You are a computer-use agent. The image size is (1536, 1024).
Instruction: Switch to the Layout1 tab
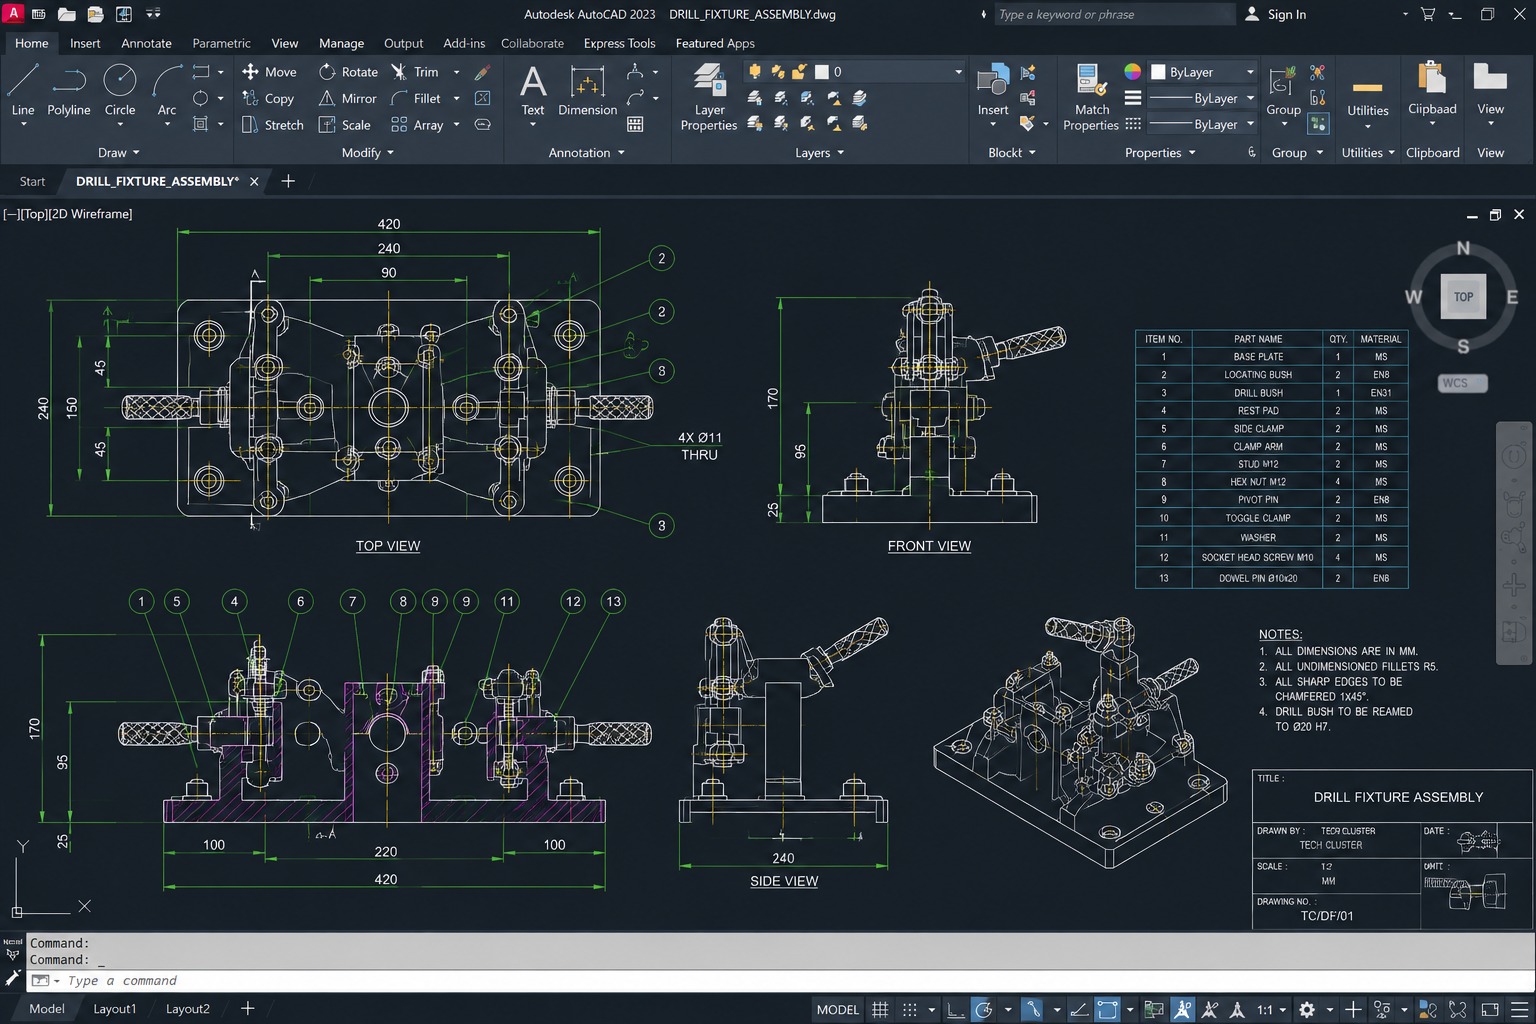115,1009
